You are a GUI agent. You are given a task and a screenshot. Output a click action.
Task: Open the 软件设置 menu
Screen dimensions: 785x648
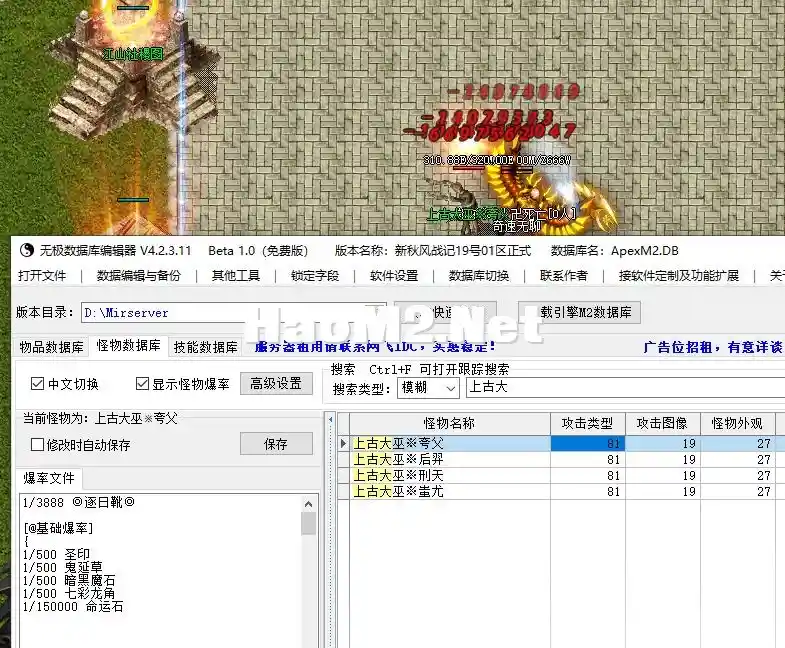coord(394,275)
